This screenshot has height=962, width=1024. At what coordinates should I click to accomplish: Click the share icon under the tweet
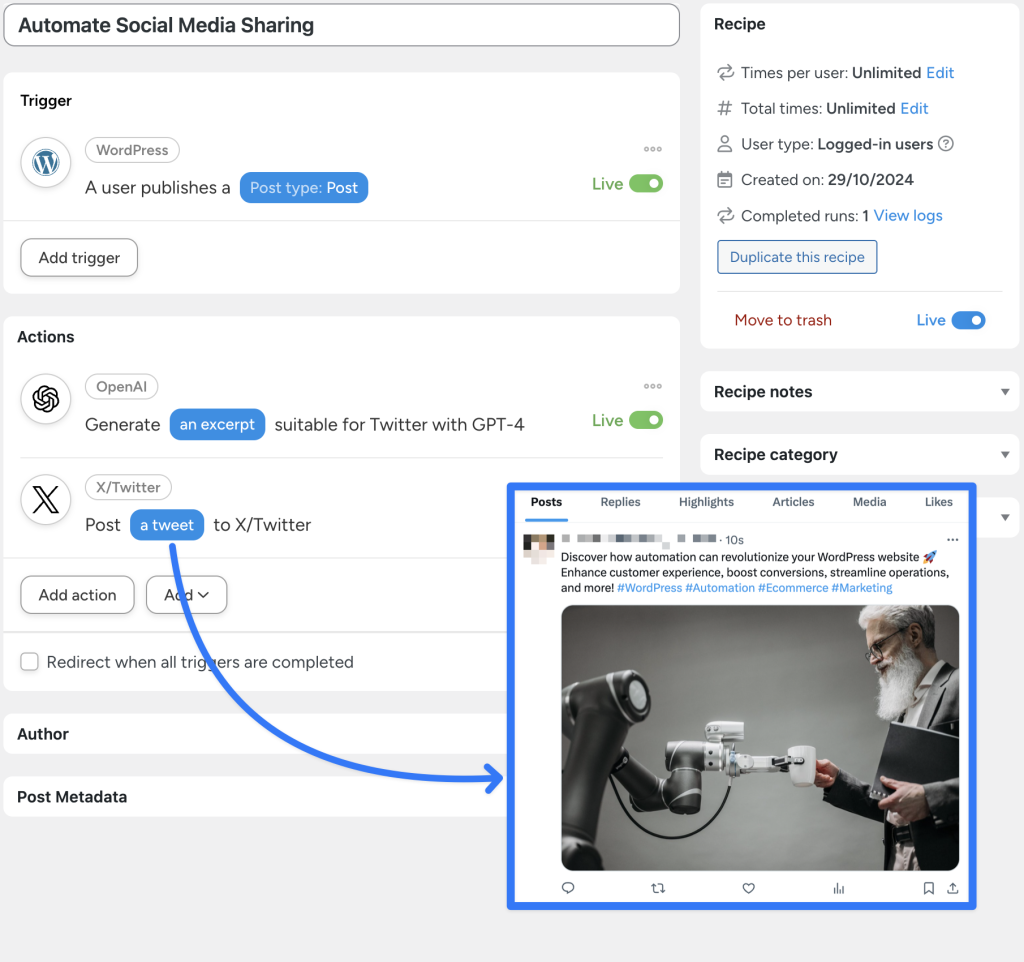tap(955, 888)
